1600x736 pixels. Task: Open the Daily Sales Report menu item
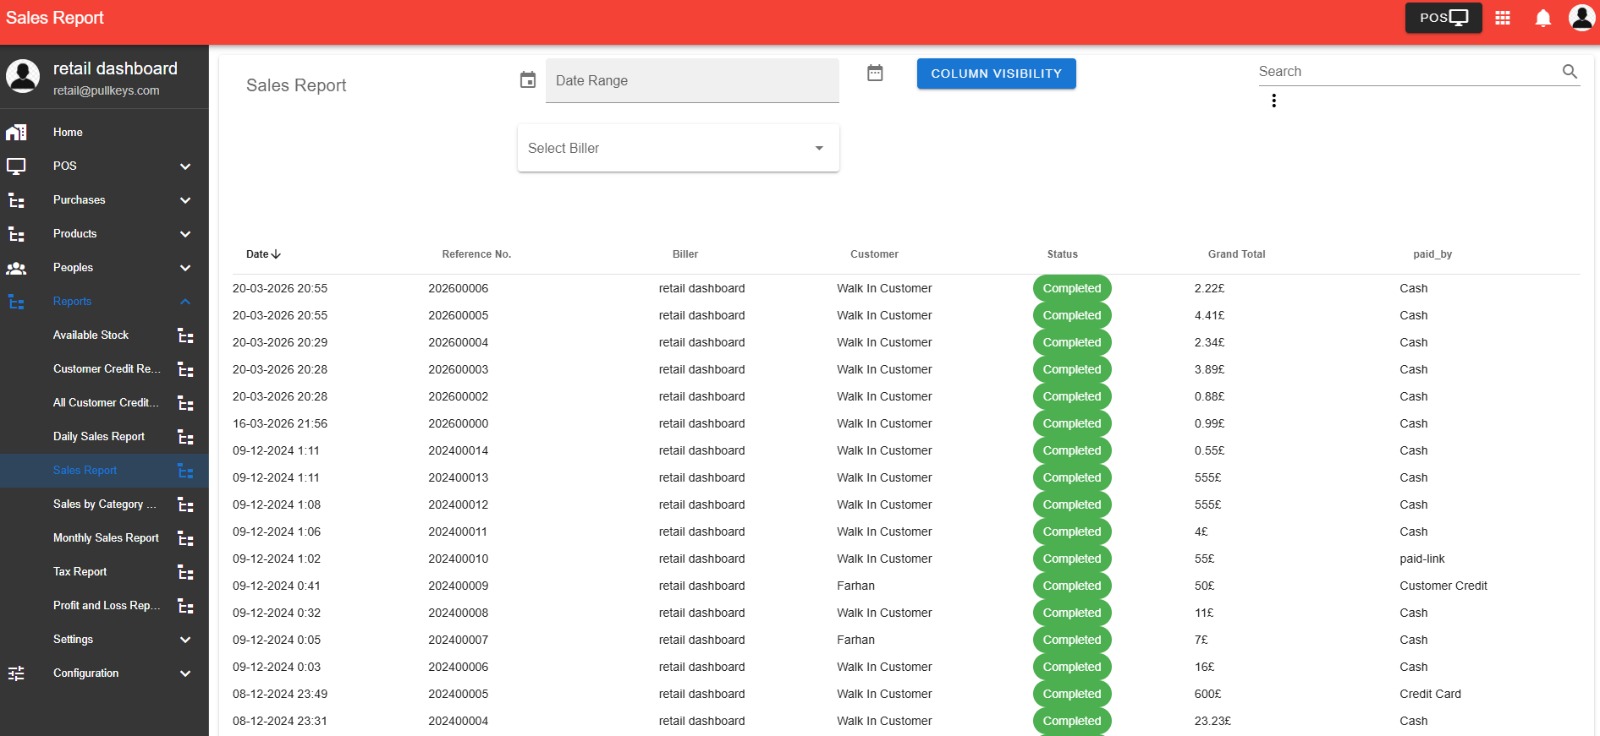pos(99,437)
